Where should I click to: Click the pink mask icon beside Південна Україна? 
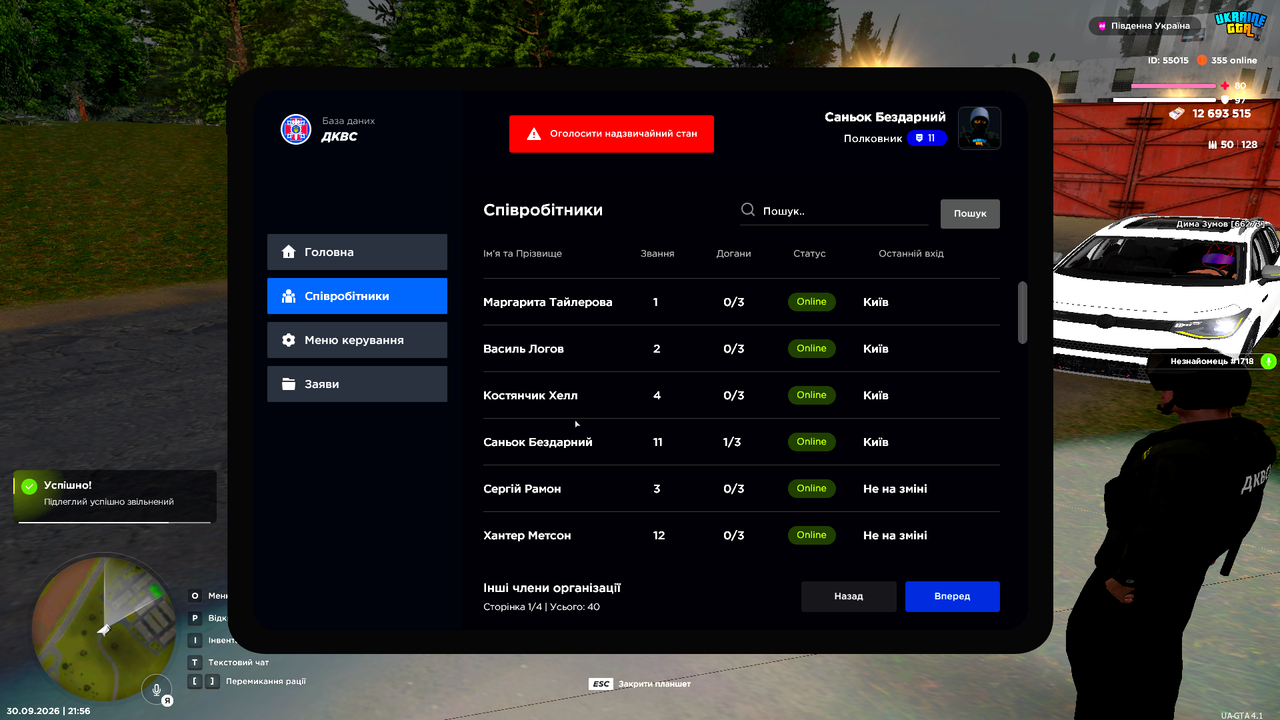pyautogui.click(x=1102, y=26)
